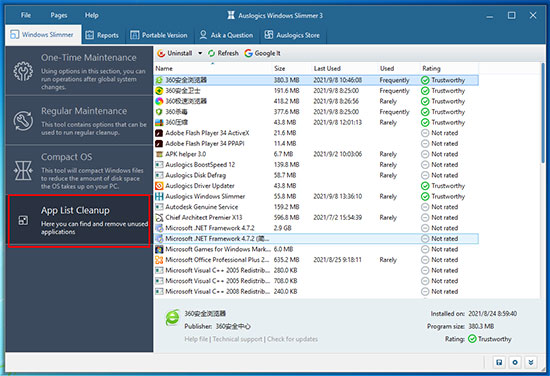Open Regular Maintenance via its wrench icon

(23, 121)
